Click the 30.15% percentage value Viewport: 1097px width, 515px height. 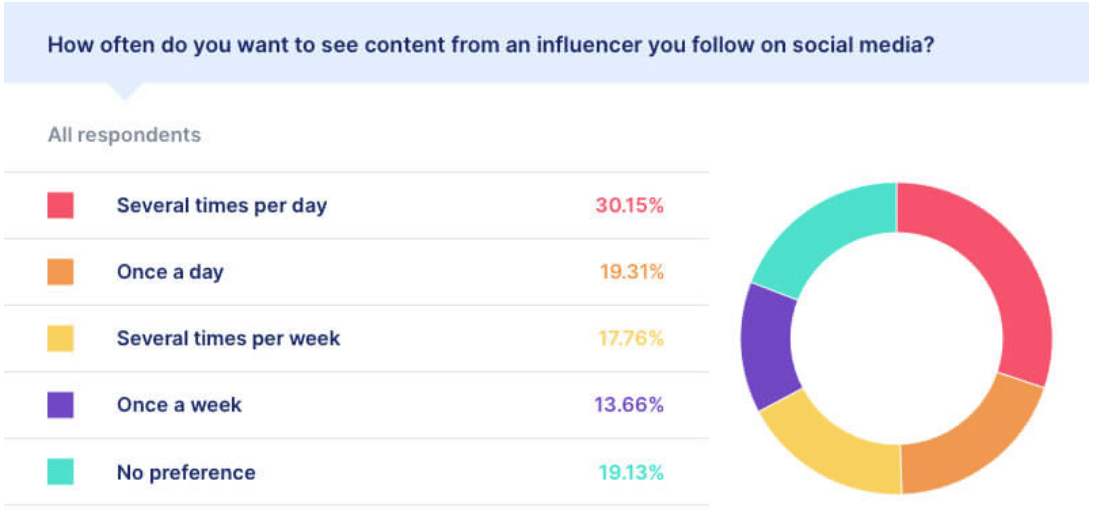point(630,206)
